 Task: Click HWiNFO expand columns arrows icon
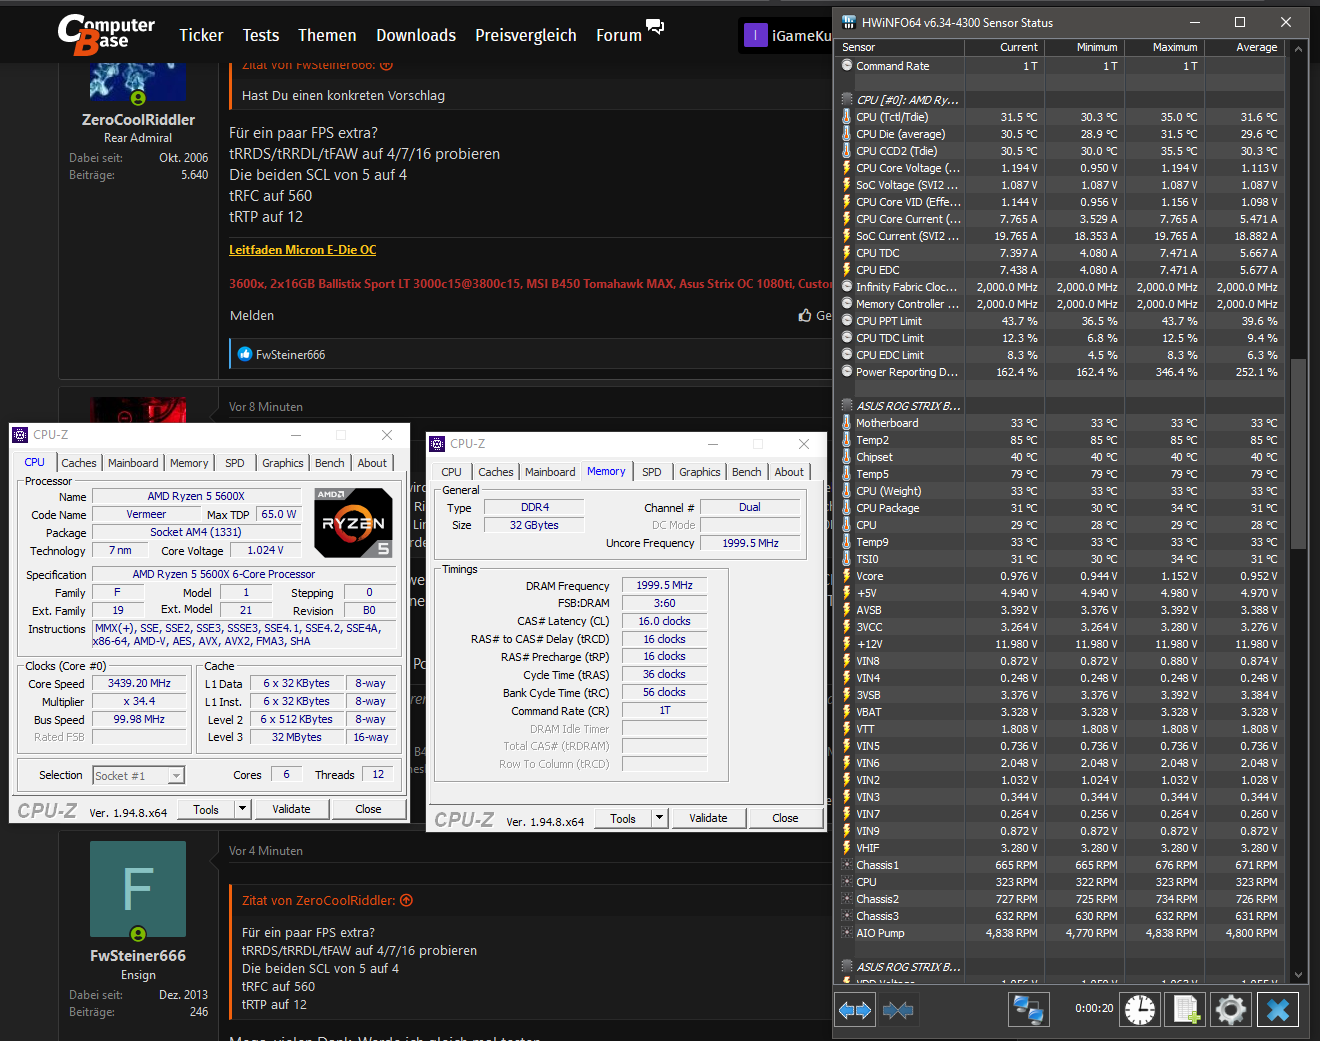point(855,1010)
